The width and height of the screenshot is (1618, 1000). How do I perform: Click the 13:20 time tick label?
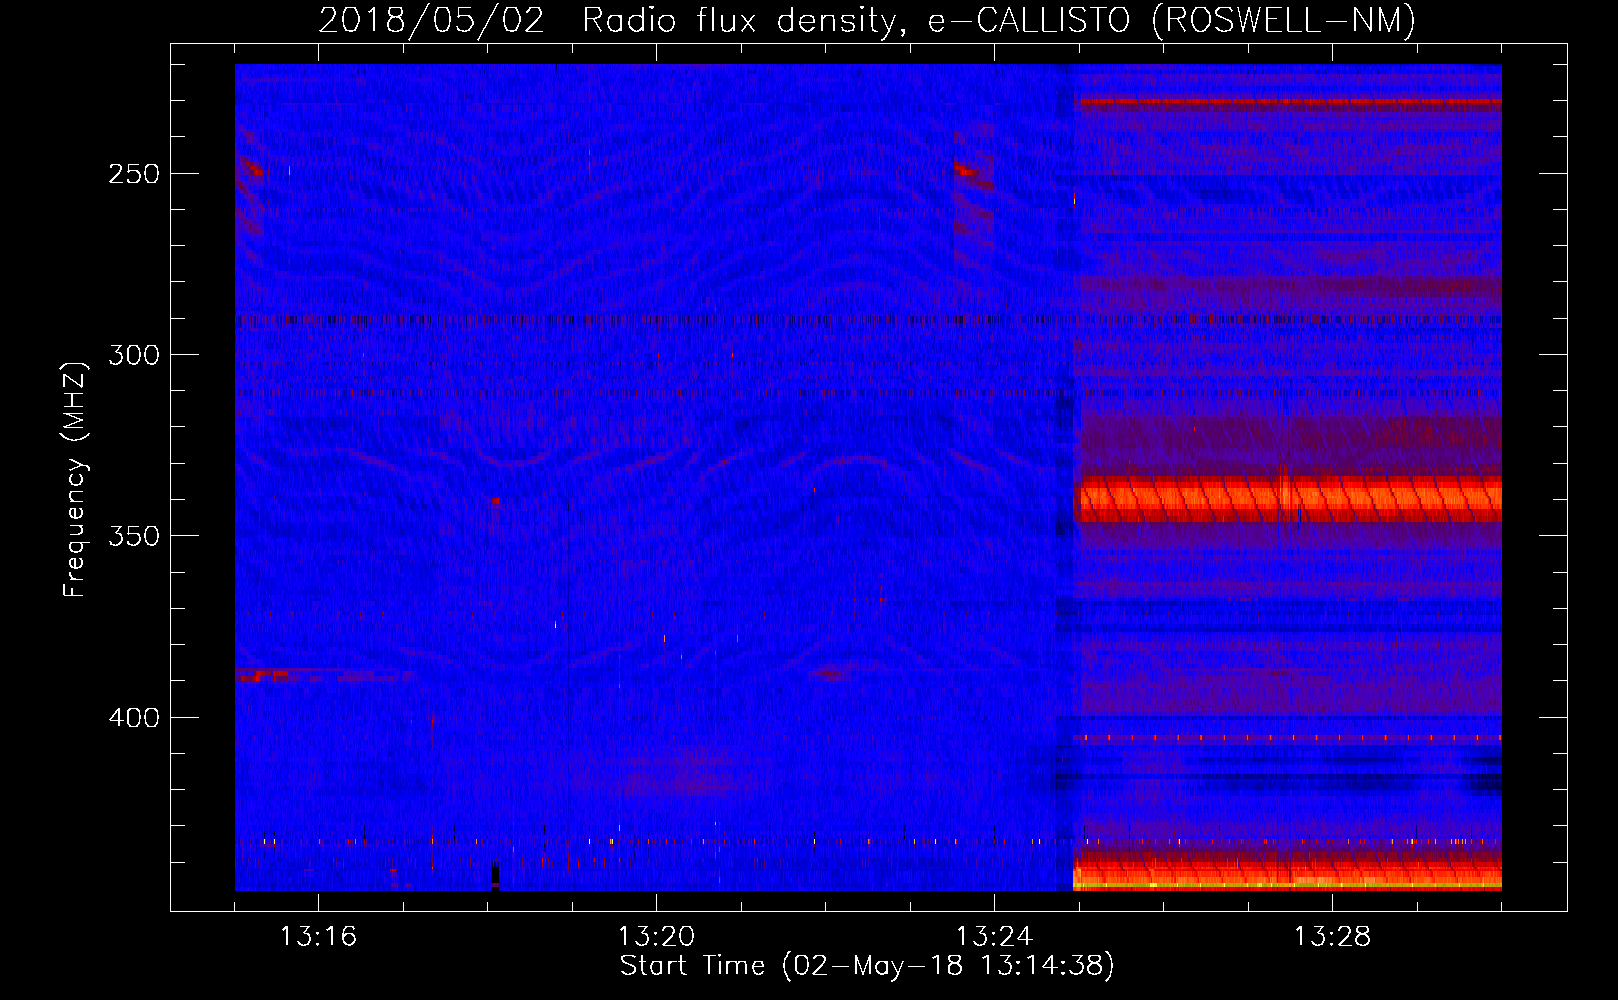tap(656, 937)
